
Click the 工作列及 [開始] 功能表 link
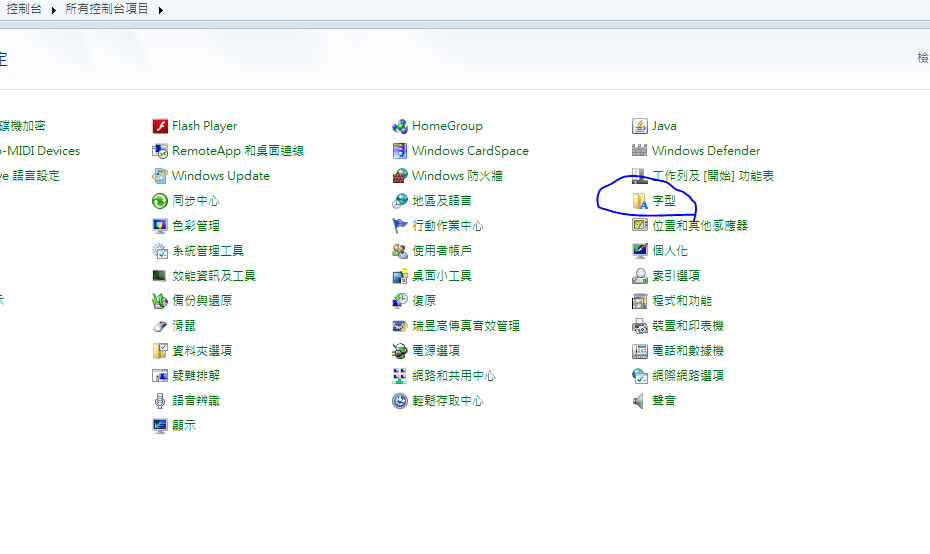(713, 176)
